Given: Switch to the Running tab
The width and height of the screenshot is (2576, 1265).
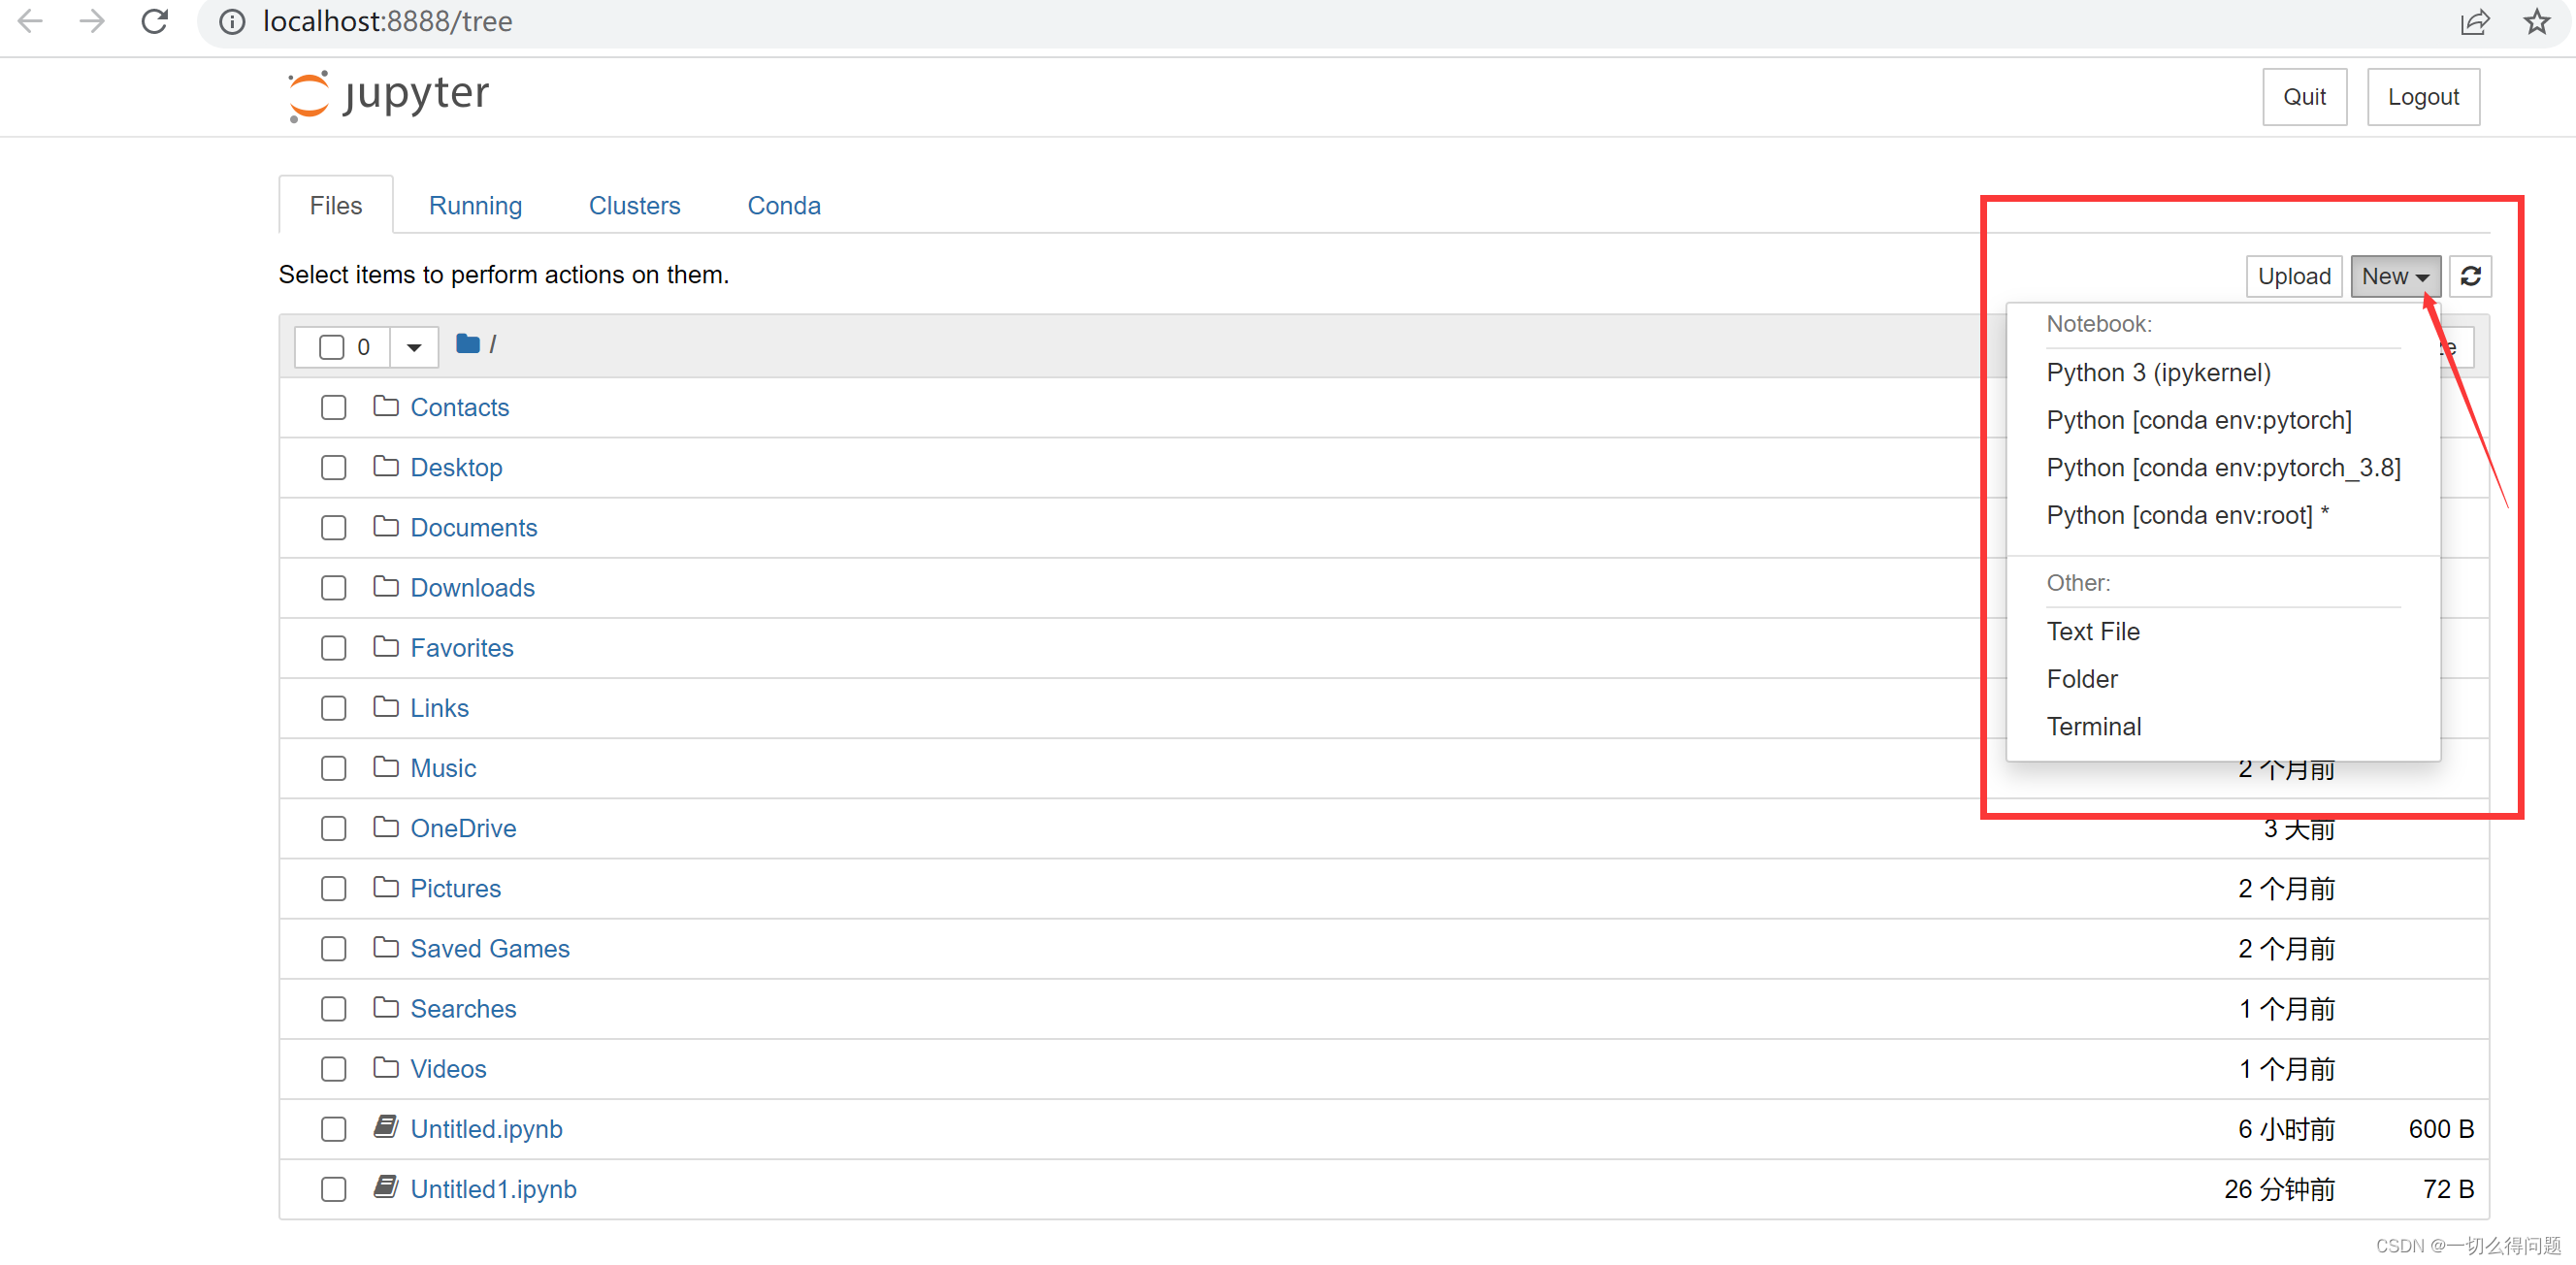Looking at the screenshot, I should [475, 205].
